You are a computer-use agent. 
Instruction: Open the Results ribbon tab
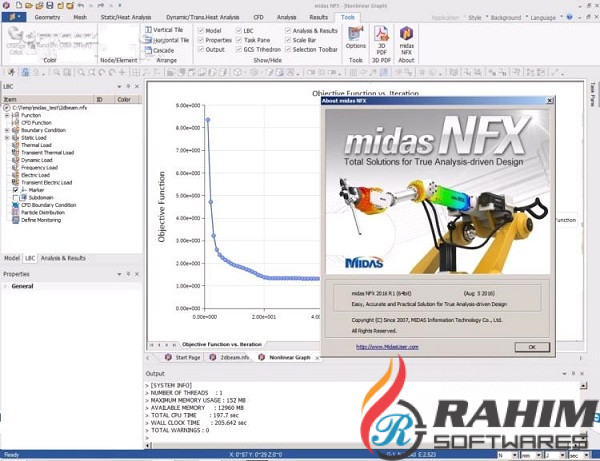318,17
